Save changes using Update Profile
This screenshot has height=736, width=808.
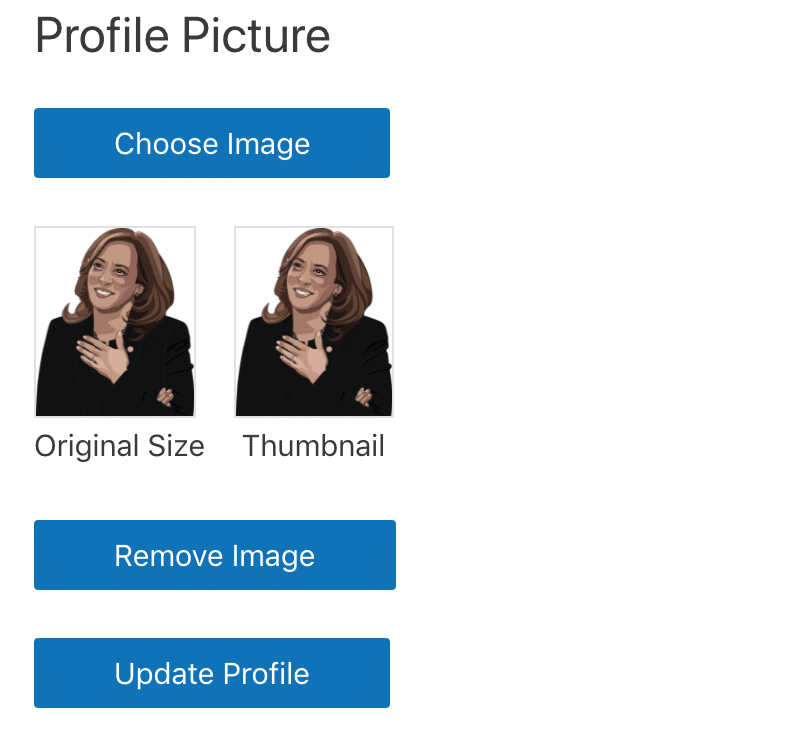click(x=212, y=673)
